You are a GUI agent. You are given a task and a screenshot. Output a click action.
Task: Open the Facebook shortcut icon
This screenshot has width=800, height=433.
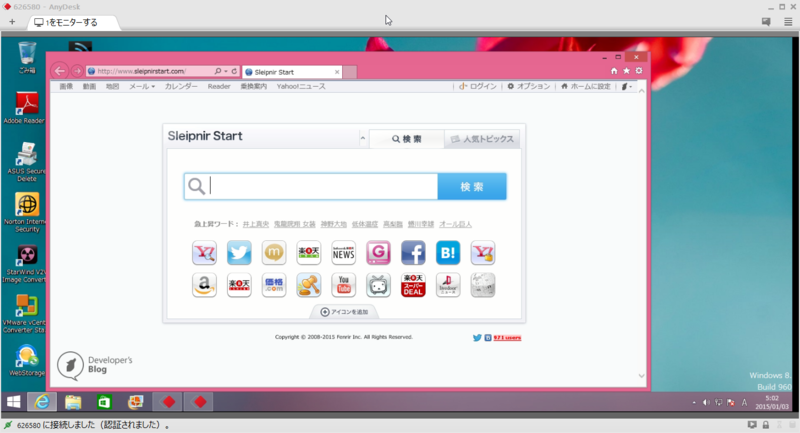pos(413,252)
